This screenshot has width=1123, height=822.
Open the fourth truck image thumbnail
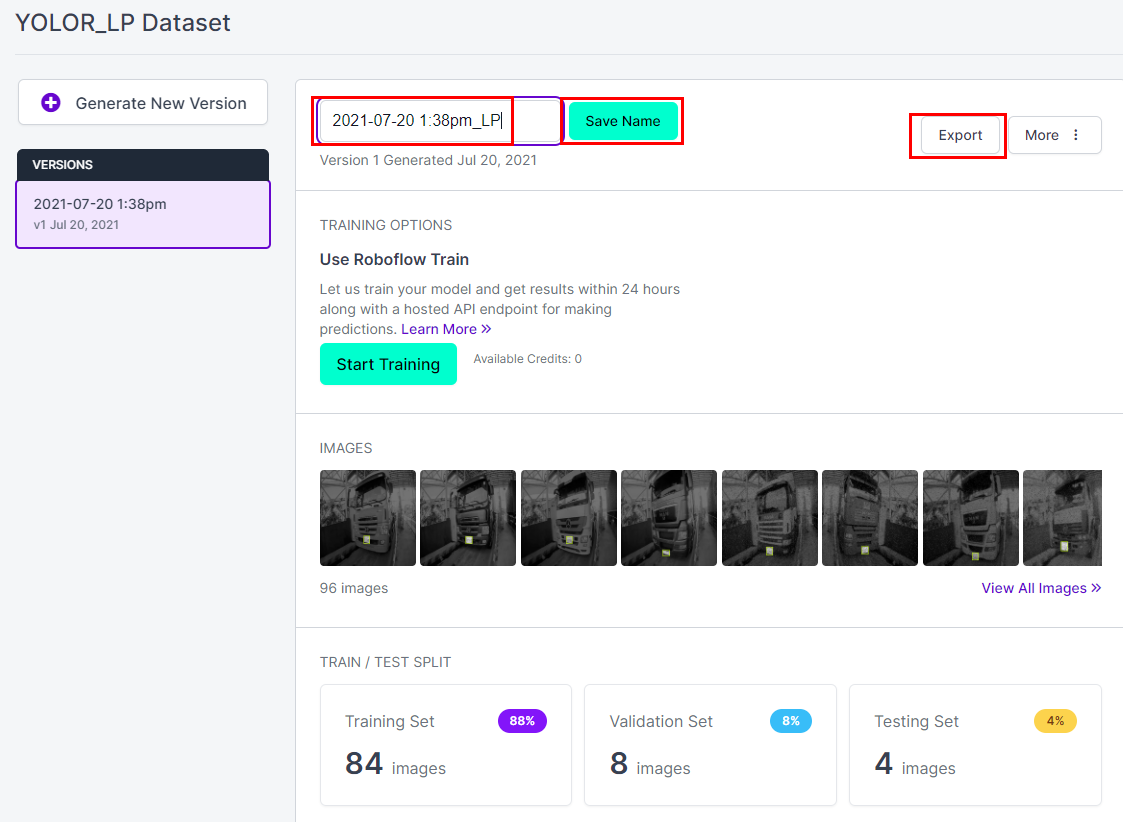point(669,518)
